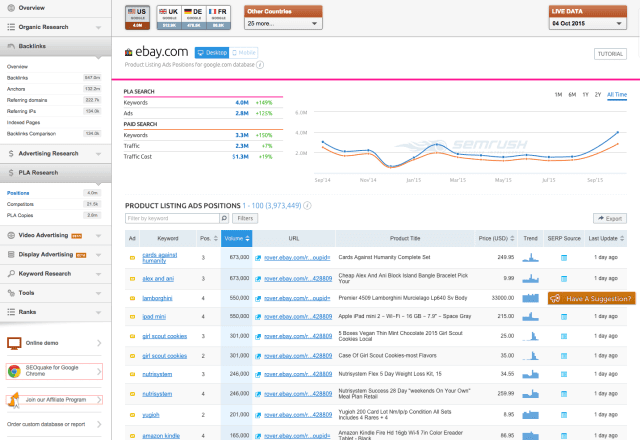Open the amazon kindle keyword link

pyautogui.click(x=161, y=436)
